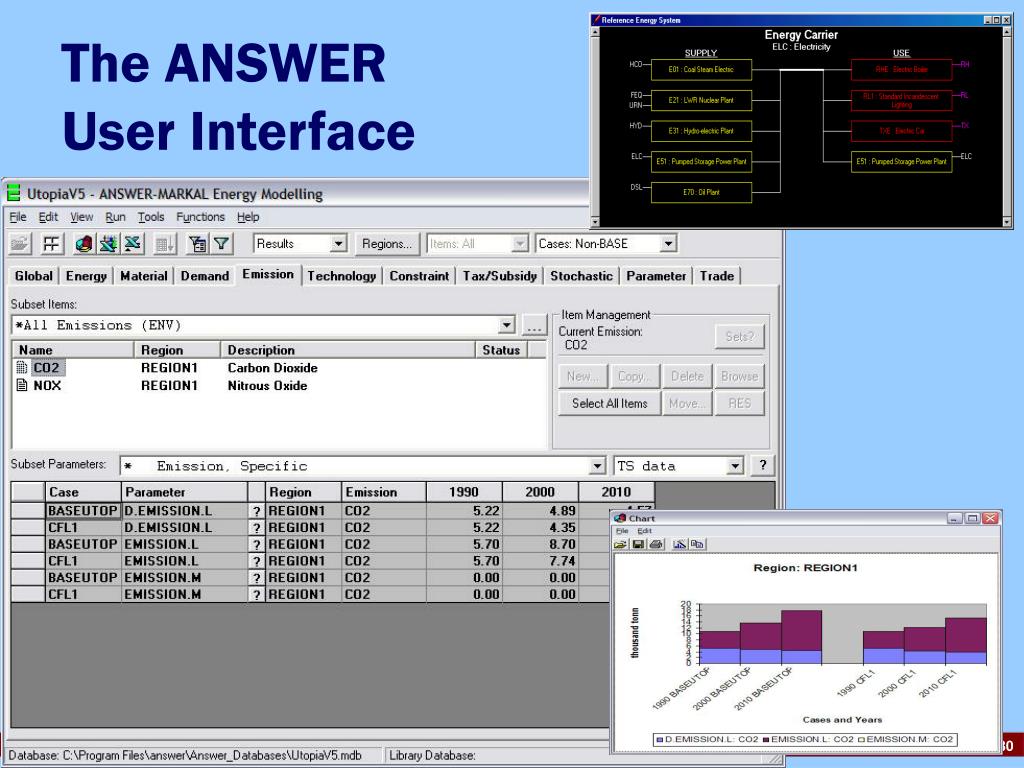Click the purple EMISSION.L bar for 2010 BASEUTOP
Screen dimensions: 1024x768
[x=801, y=630]
